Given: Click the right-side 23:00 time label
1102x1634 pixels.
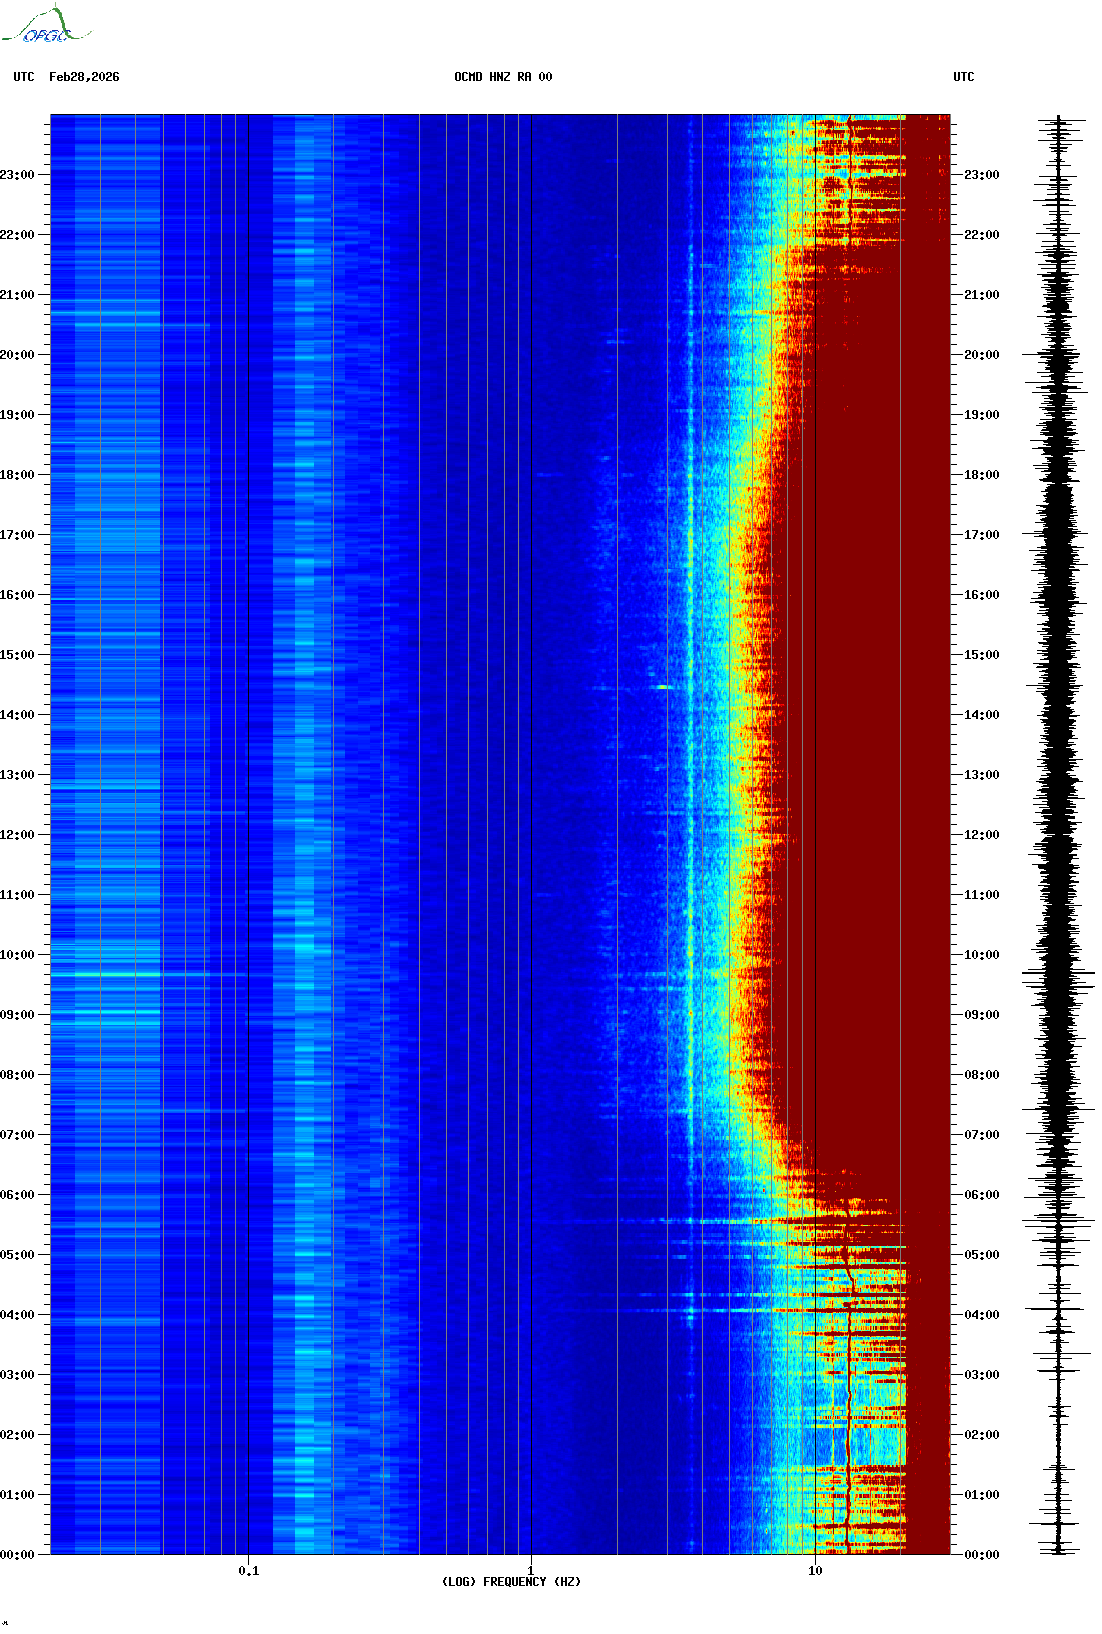Looking at the screenshot, I should (x=982, y=175).
